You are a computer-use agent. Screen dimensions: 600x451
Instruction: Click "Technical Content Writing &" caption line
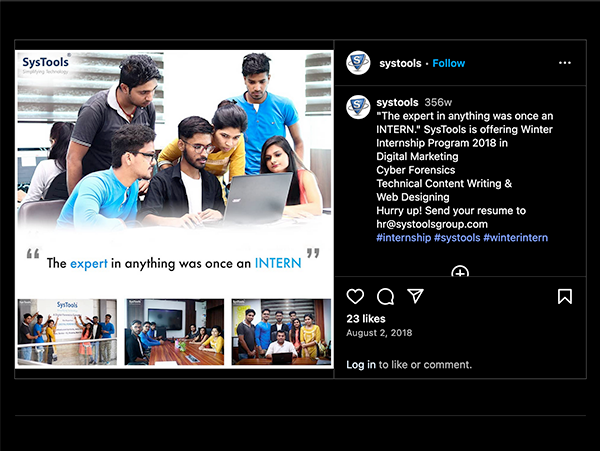click(444, 184)
